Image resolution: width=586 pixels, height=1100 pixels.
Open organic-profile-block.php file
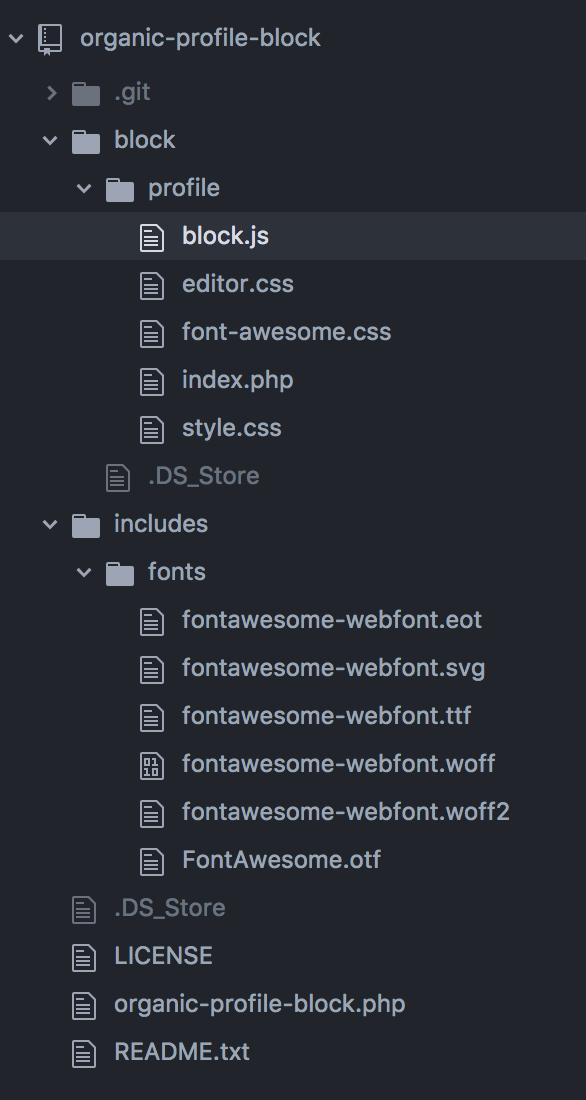click(x=260, y=1004)
